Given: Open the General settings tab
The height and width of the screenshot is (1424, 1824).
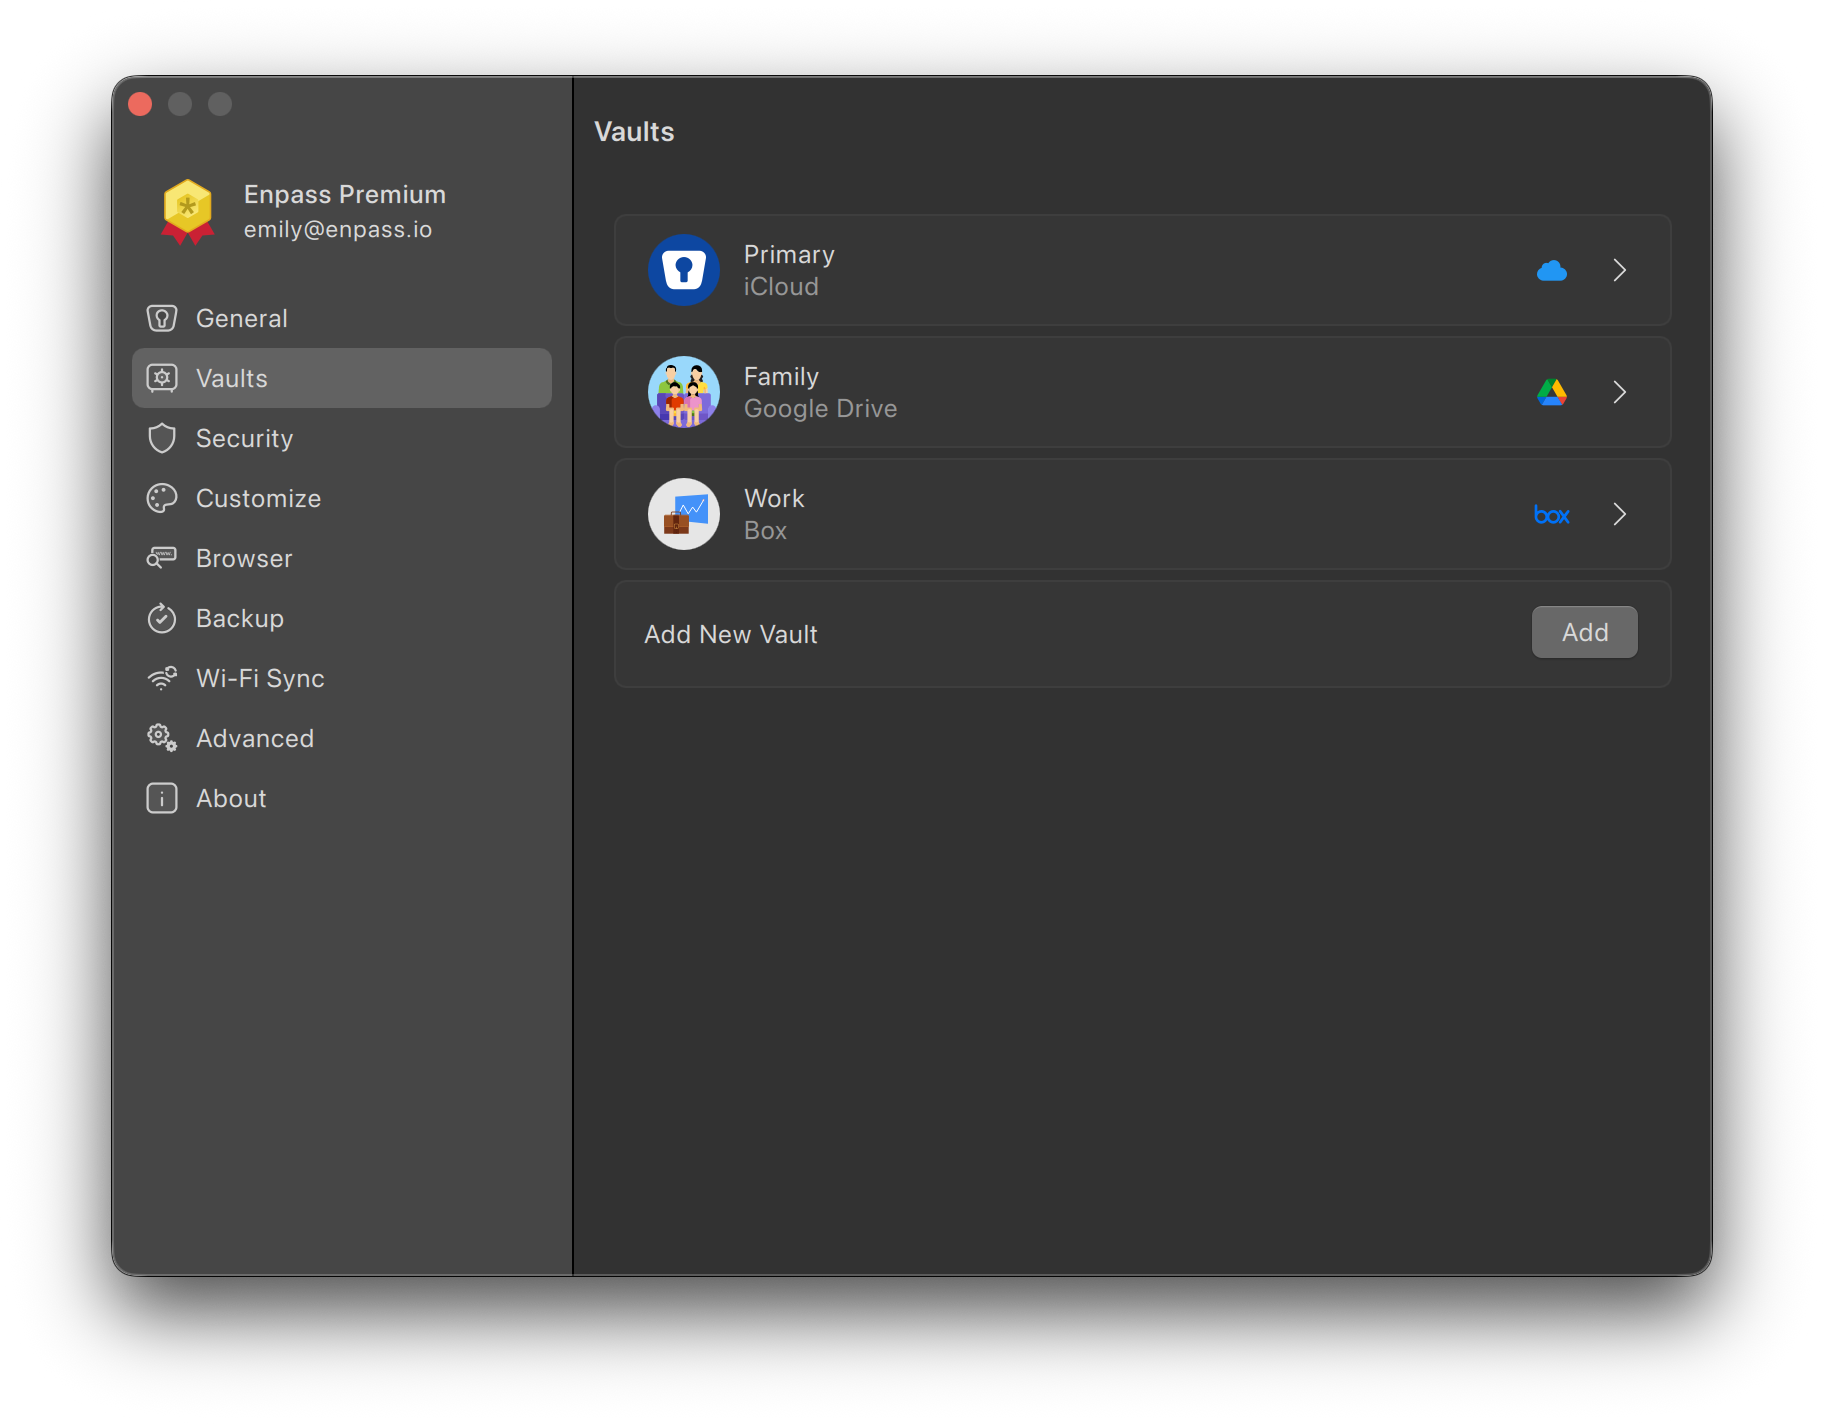Looking at the screenshot, I should point(342,318).
